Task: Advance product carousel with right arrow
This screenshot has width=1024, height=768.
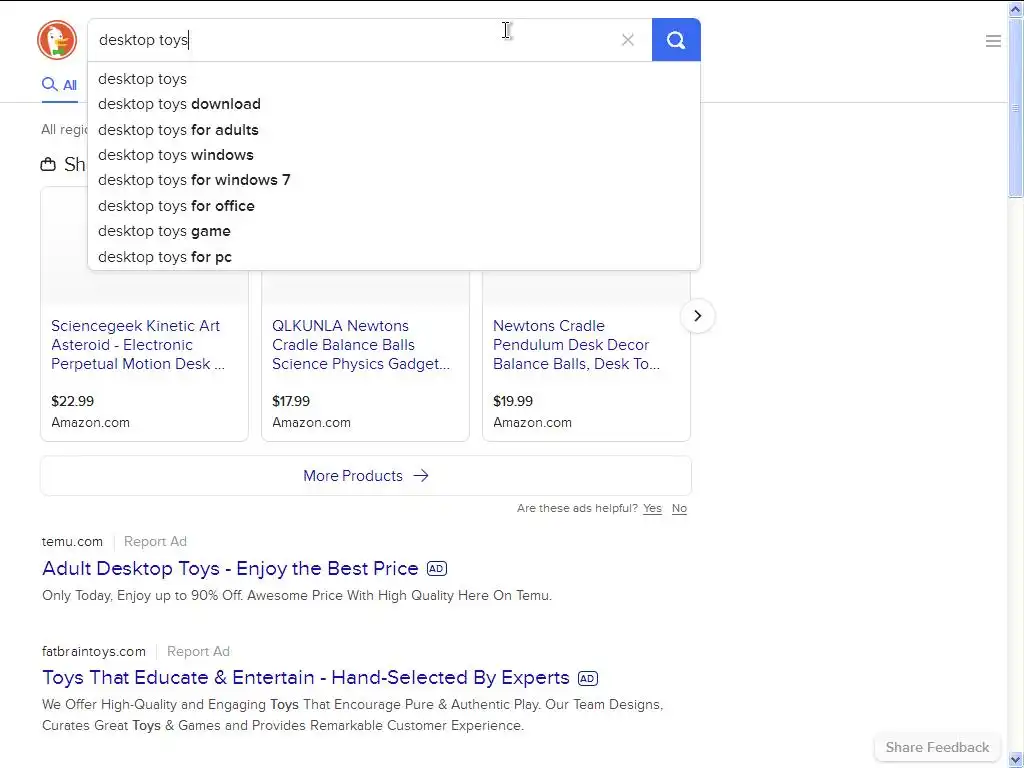Action: (697, 316)
